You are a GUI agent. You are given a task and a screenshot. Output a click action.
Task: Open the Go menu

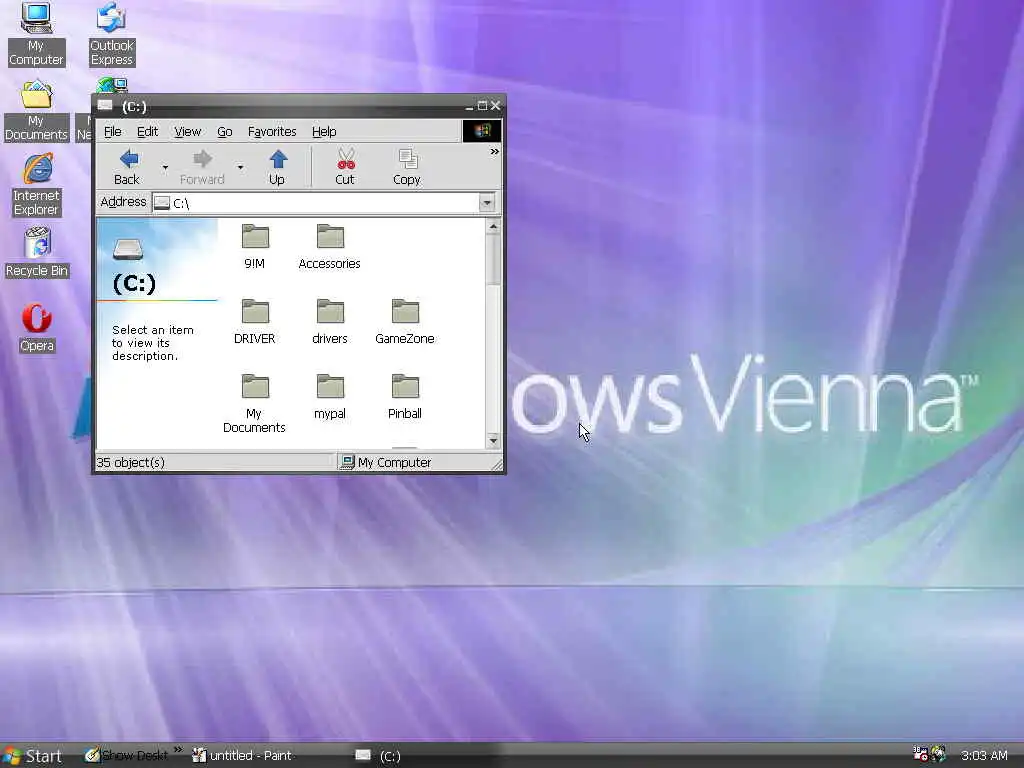click(x=225, y=131)
